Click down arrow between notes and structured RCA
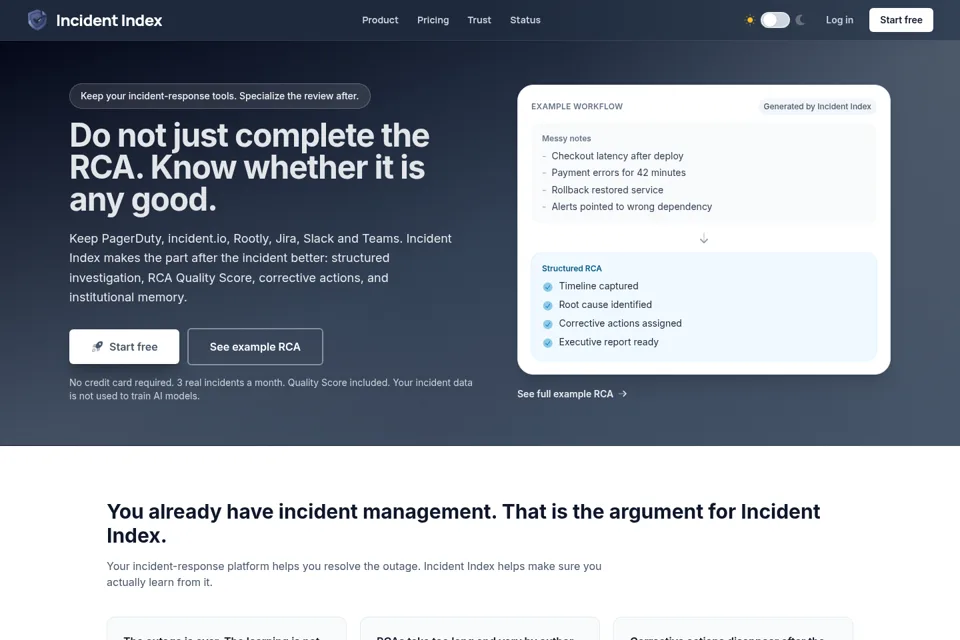 pyautogui.click(x=704, y=238)
